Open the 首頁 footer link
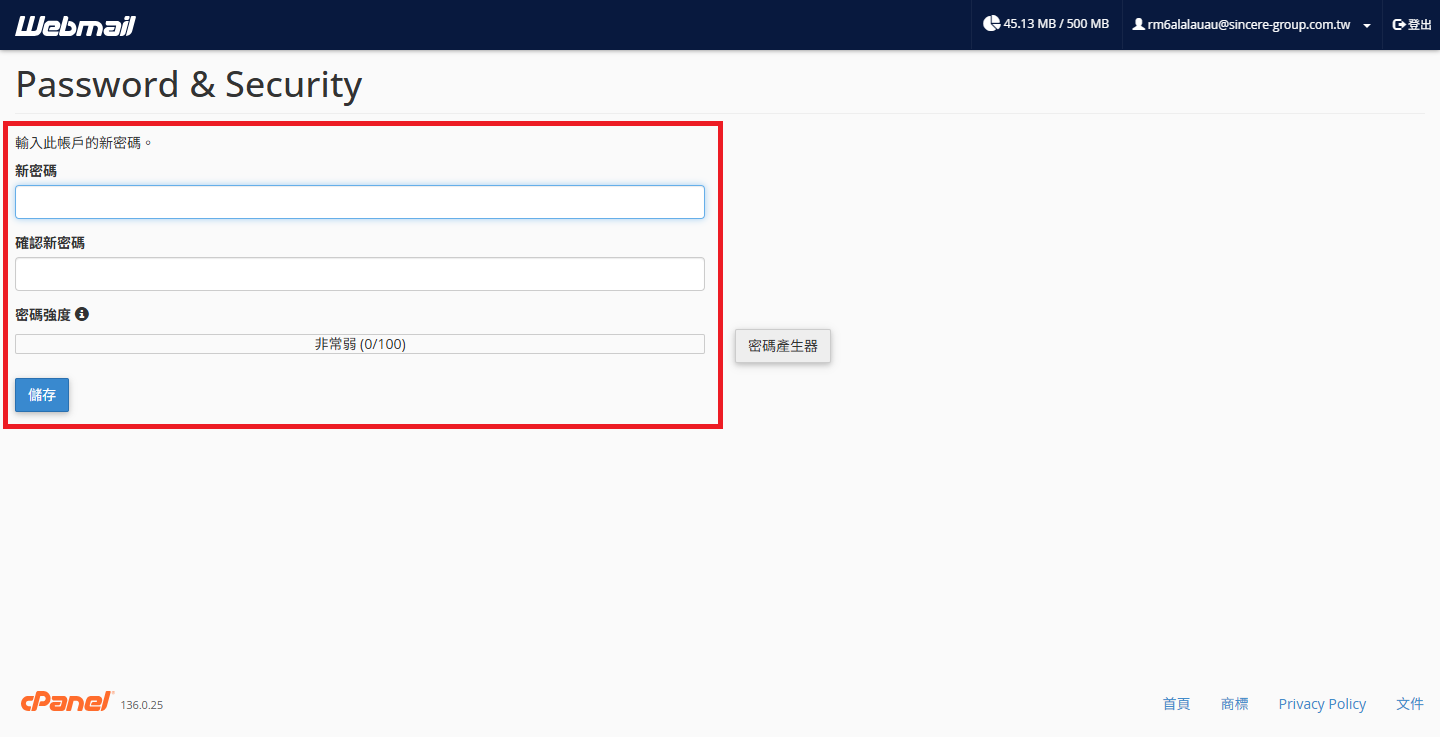The image size is (1440, 737). (1176, 704)
